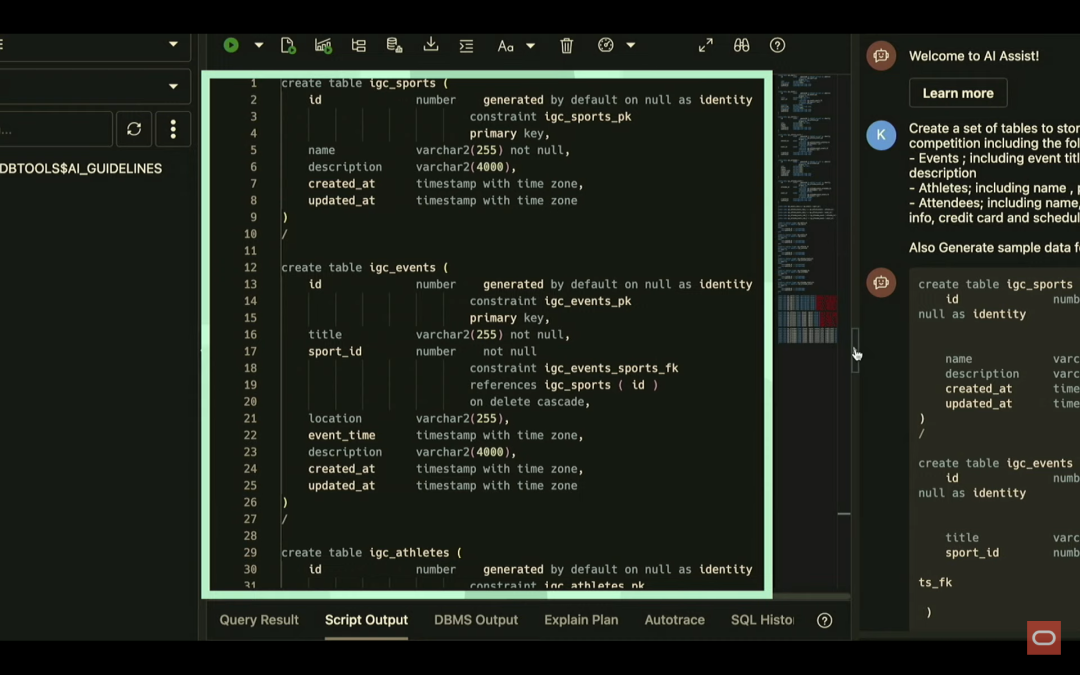
Task: Switch to the DBMS Output tab
Action: pos(476,620)
